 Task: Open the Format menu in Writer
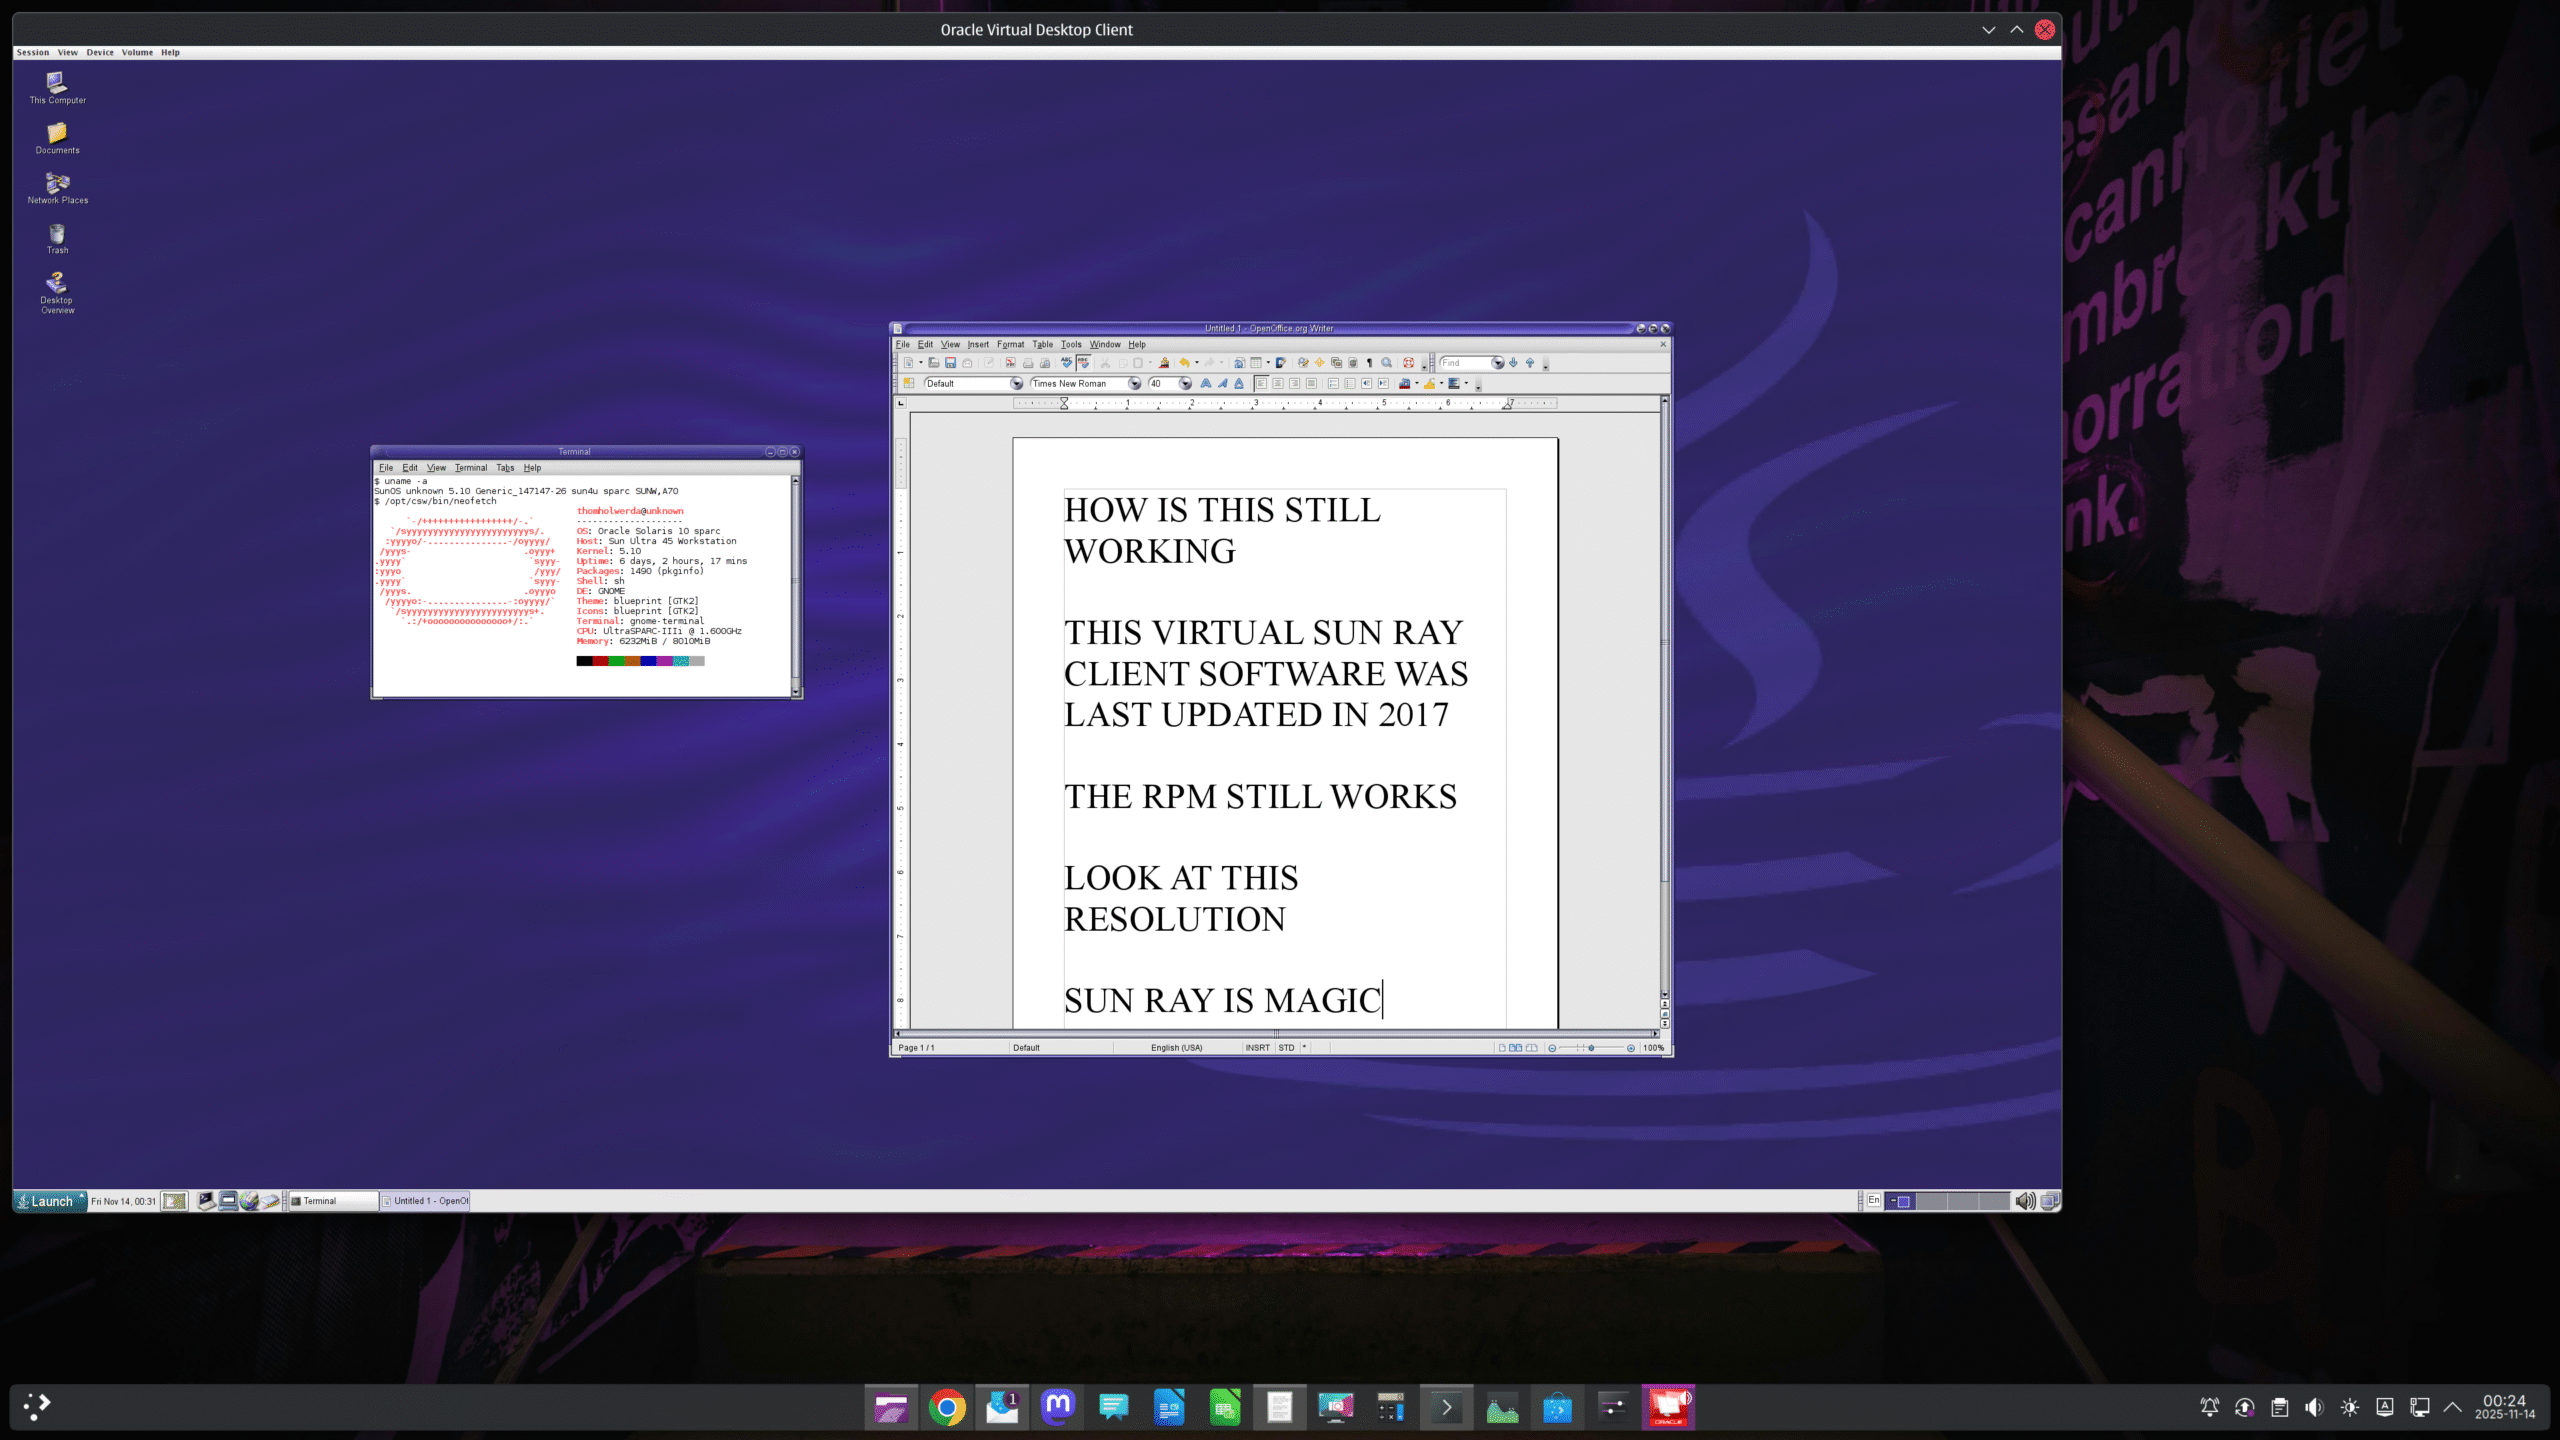point(1010,344)
